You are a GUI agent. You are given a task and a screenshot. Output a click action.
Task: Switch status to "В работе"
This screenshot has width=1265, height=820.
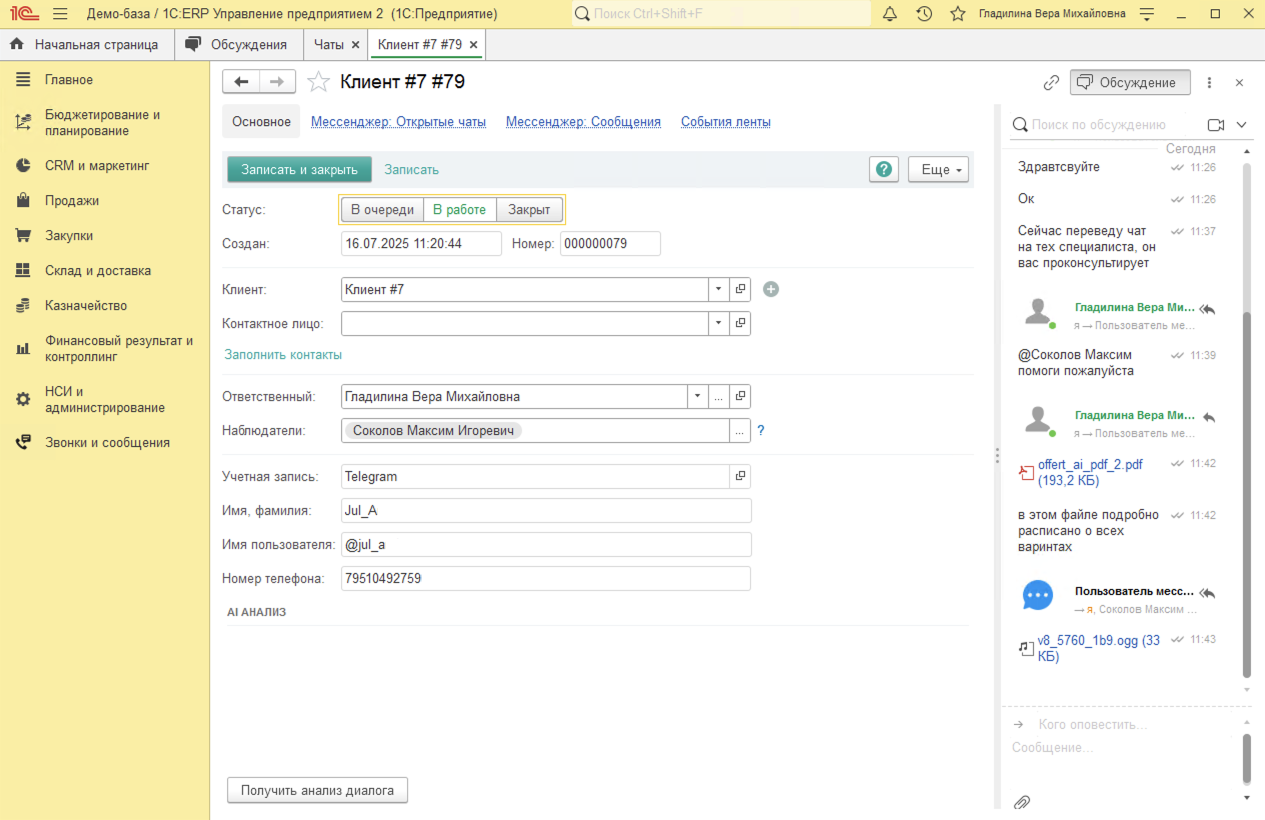(459, 210)
